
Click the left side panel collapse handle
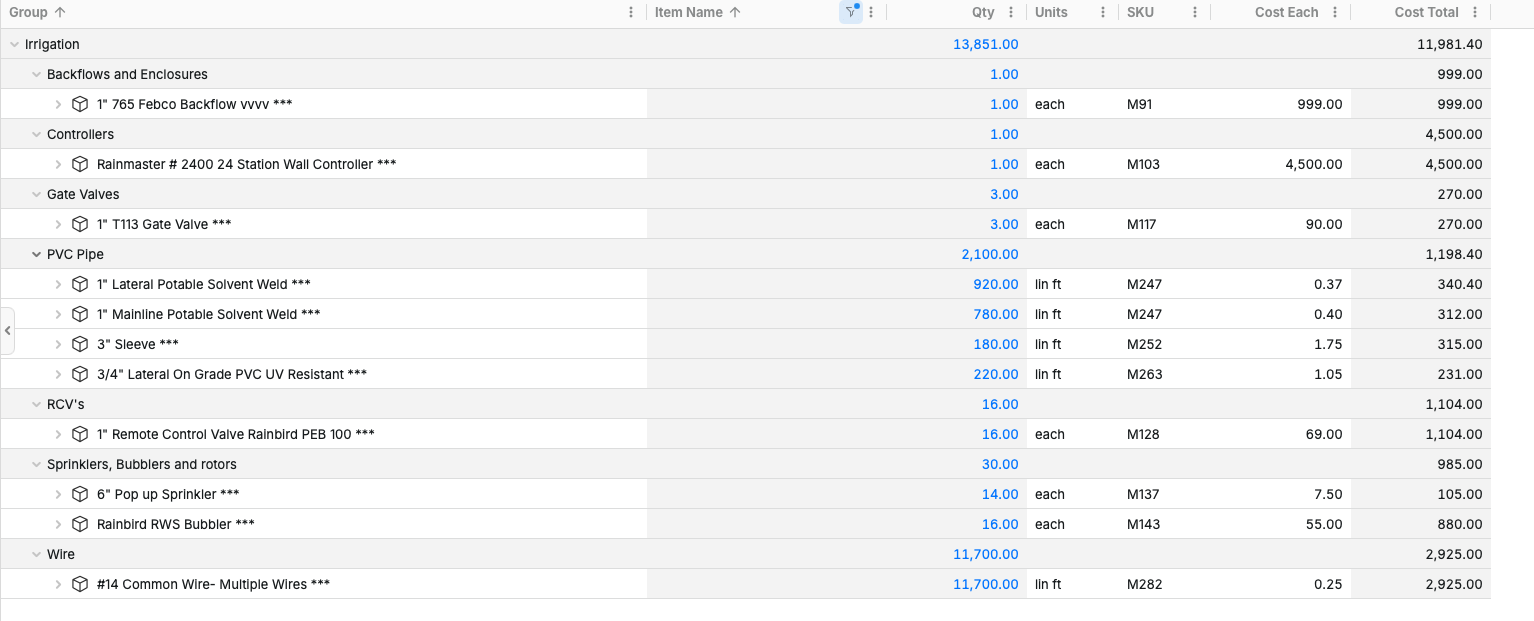7,330
